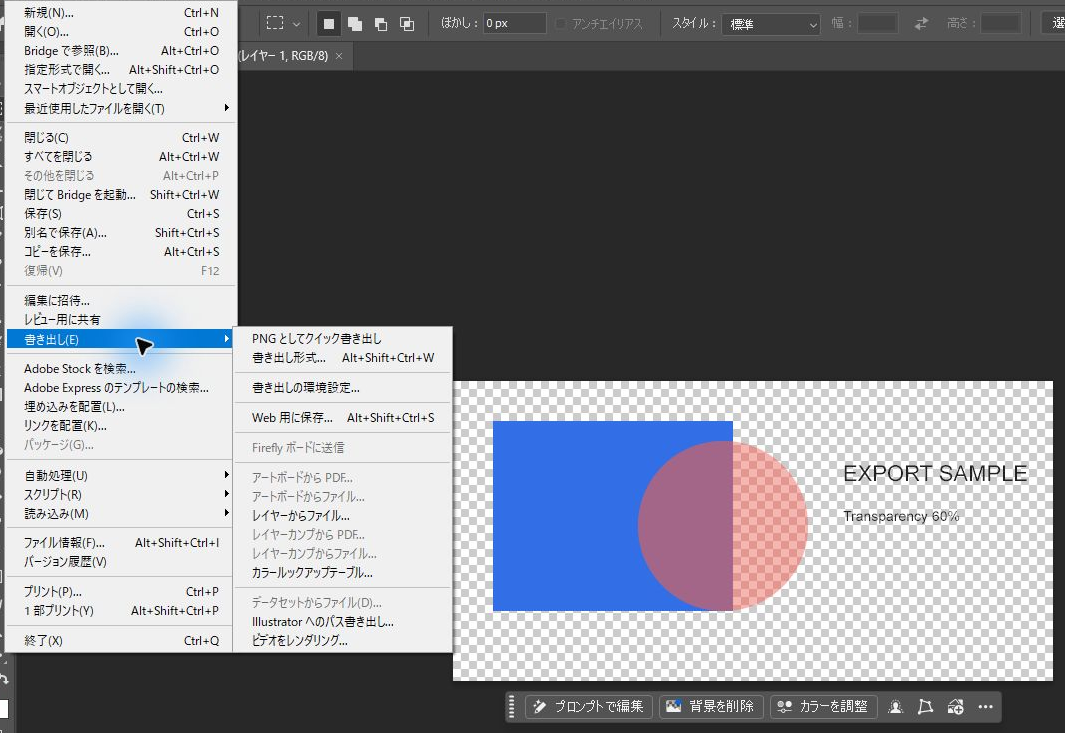
Task: Select Subtract from selection mode icon
Action: pyautogui.click(x=380, y=24)
